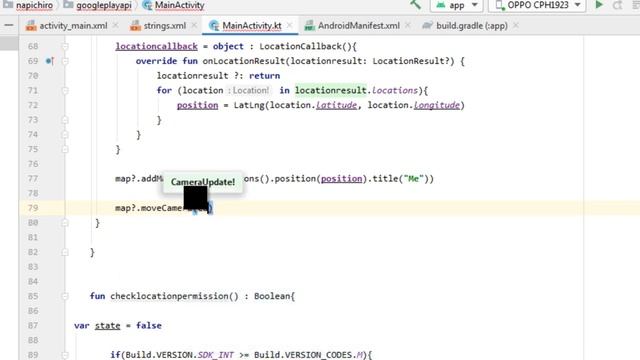Viewport: 640px width, 360px height.
Task: Click line number 79 in gutter
Action: coord(33,208)
